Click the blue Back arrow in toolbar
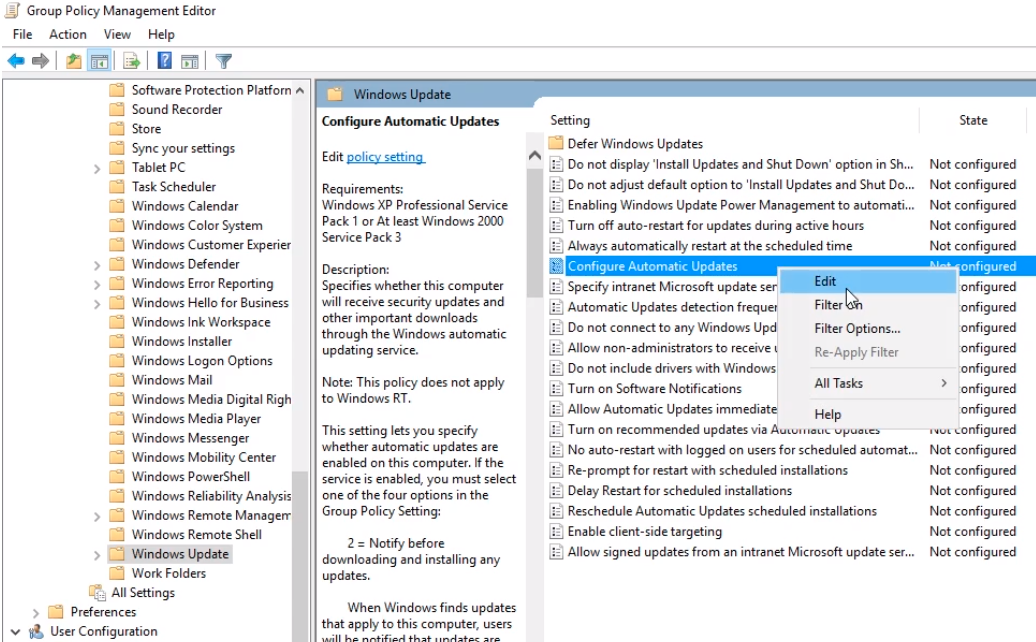1036x642 pixels. coord(16,61)
